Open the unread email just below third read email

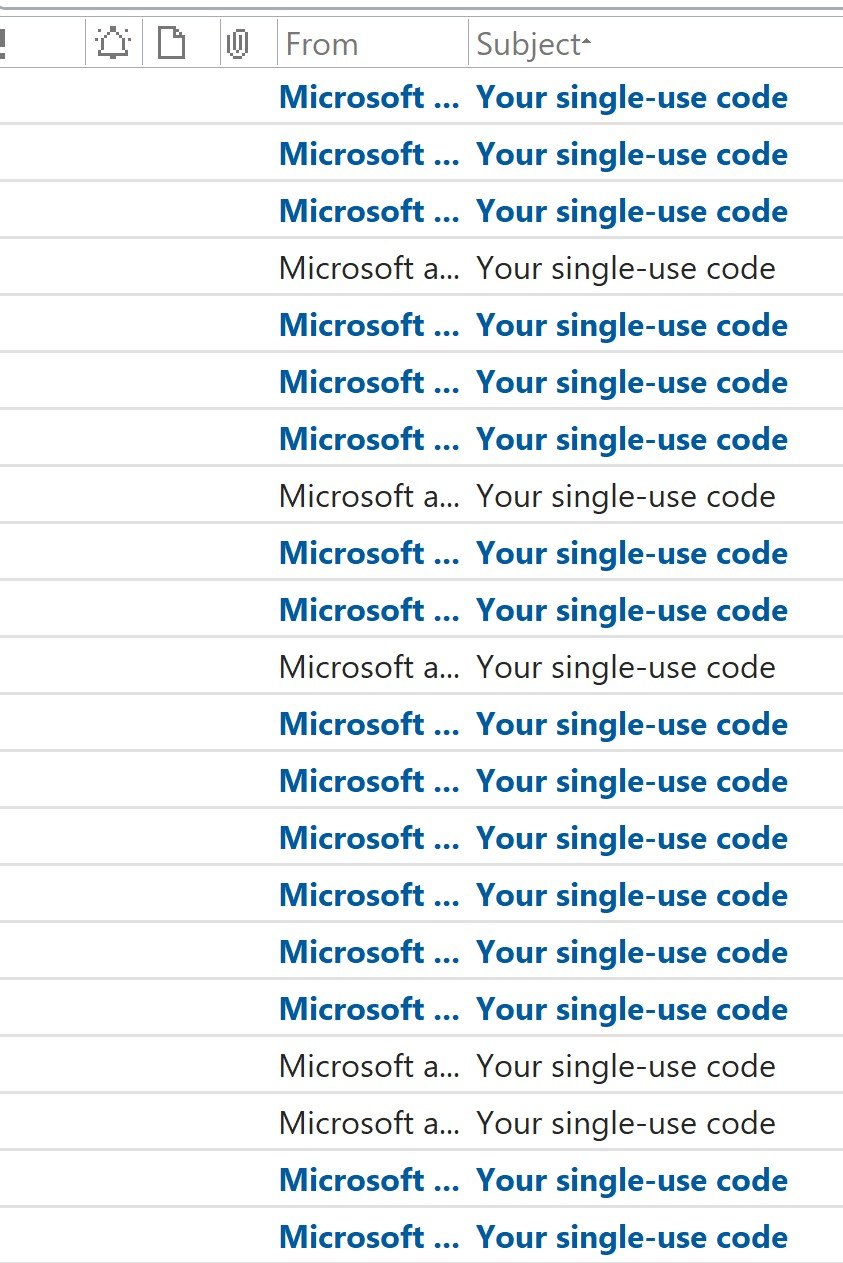pos(421,724)
